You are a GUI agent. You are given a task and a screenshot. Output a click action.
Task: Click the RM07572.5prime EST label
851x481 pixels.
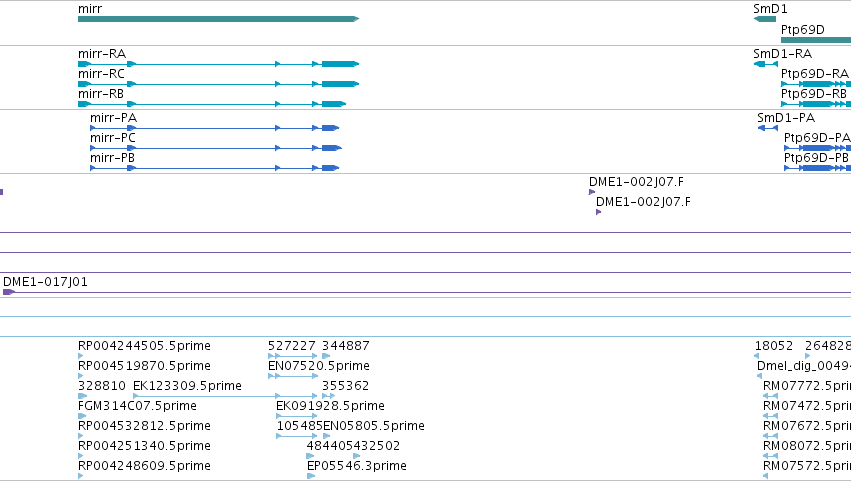coord(807,466)
